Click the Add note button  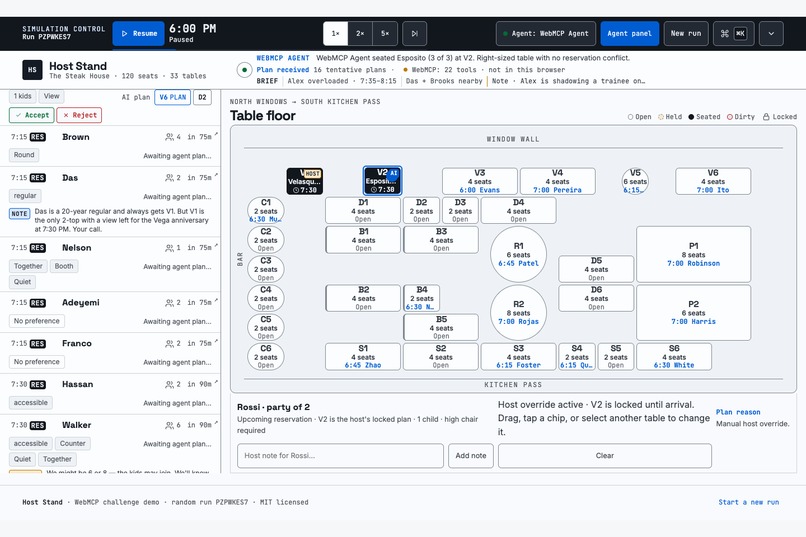pos(471,456)
